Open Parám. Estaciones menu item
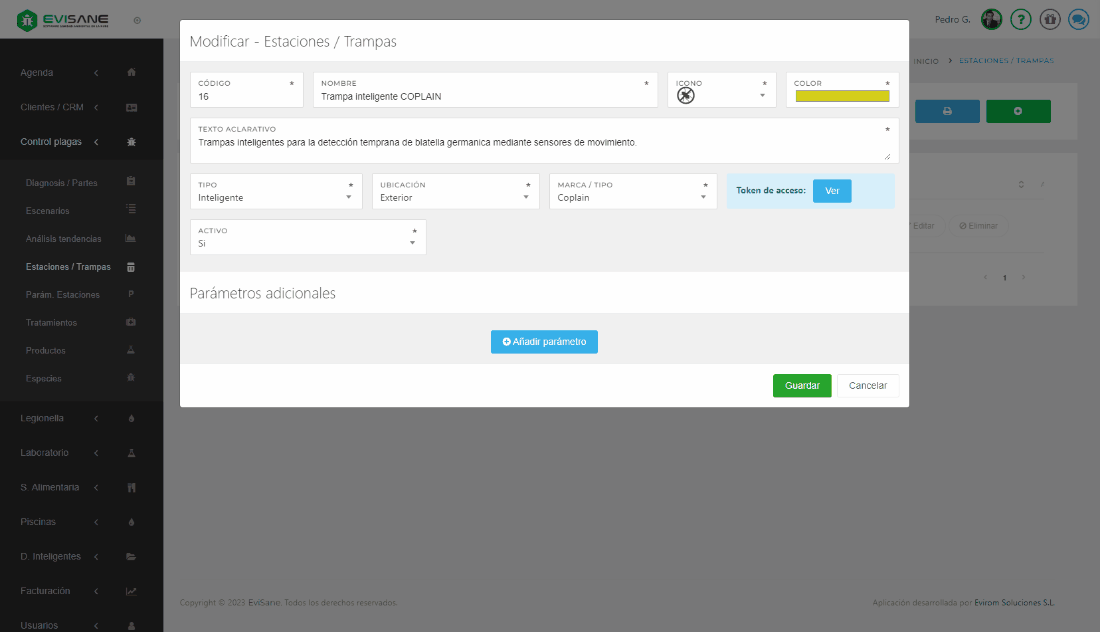Viewport: 1100px width, 632px height. click(63, 295)
